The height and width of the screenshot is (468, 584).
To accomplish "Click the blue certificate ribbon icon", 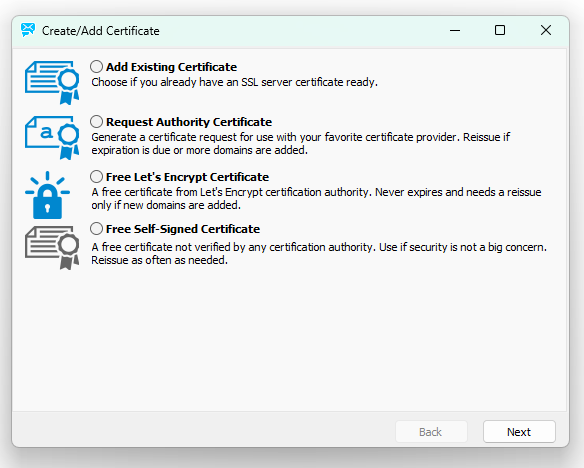I will pyautogui.click(x=52, y=83).
